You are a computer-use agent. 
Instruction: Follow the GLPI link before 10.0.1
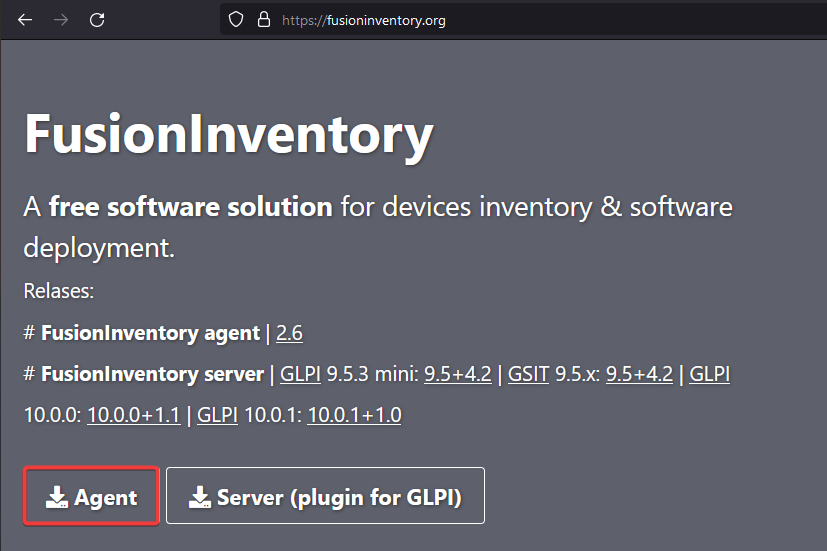click(x=217, y=415)
